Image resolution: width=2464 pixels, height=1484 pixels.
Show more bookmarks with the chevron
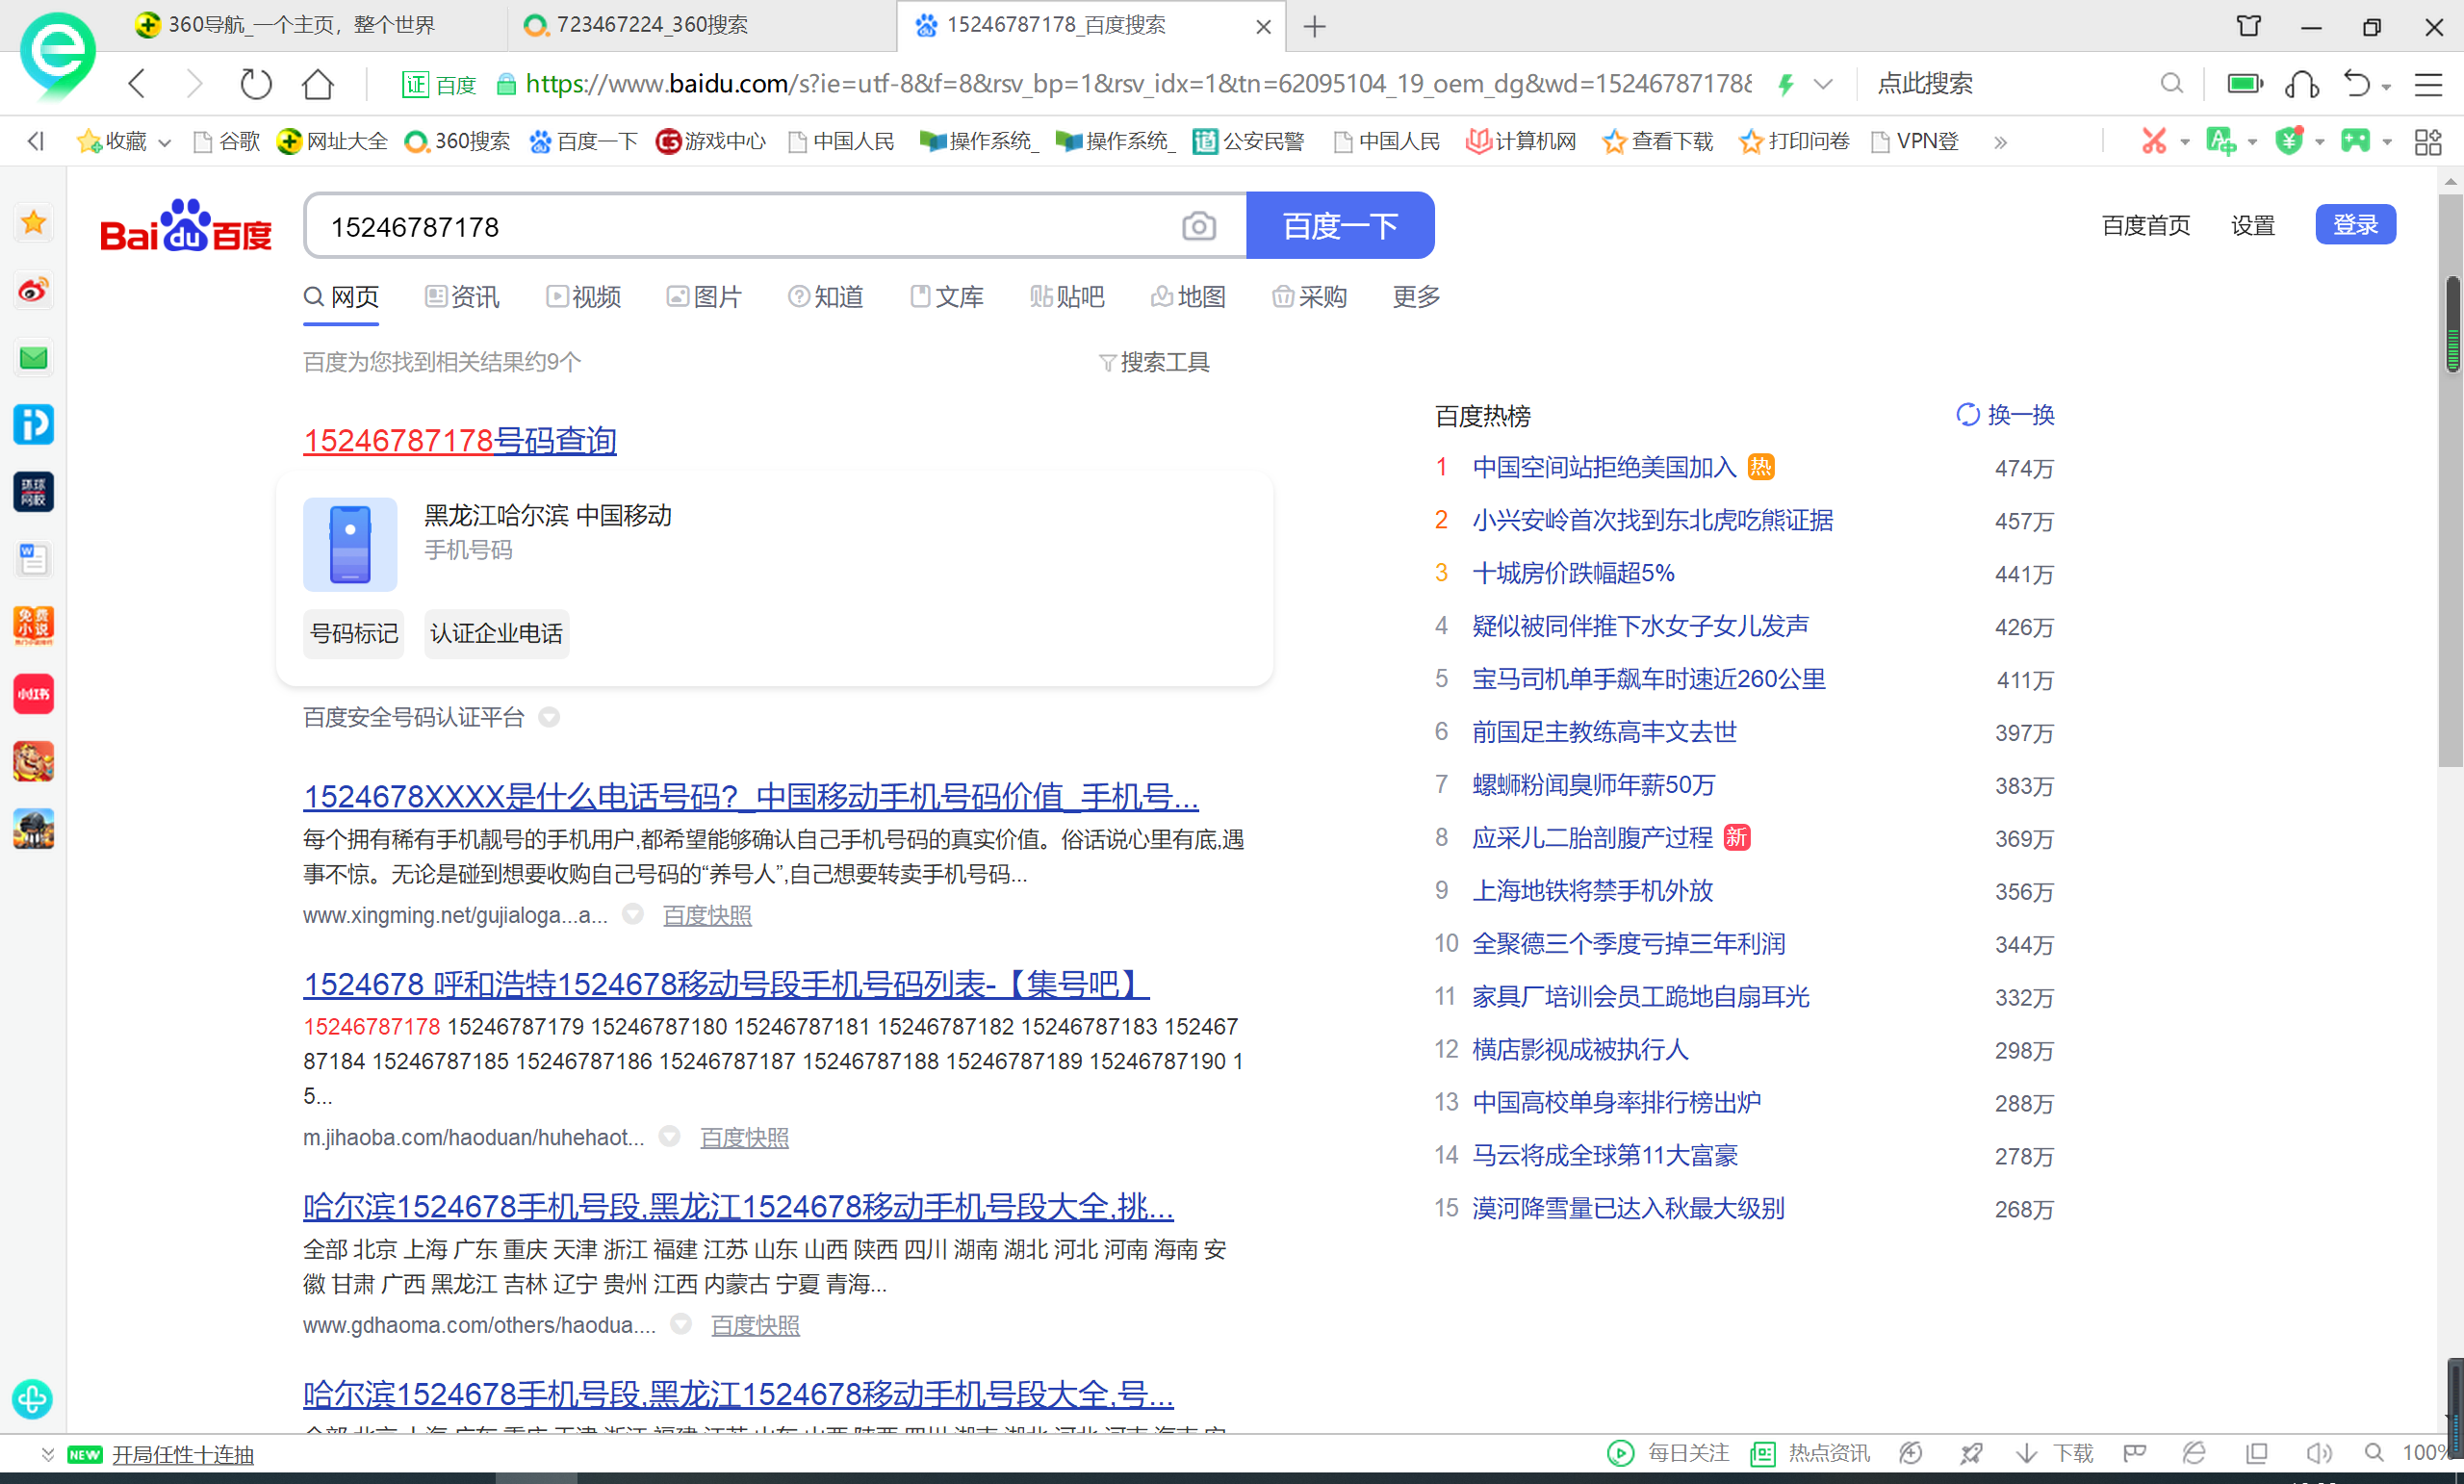(2000, 142)
